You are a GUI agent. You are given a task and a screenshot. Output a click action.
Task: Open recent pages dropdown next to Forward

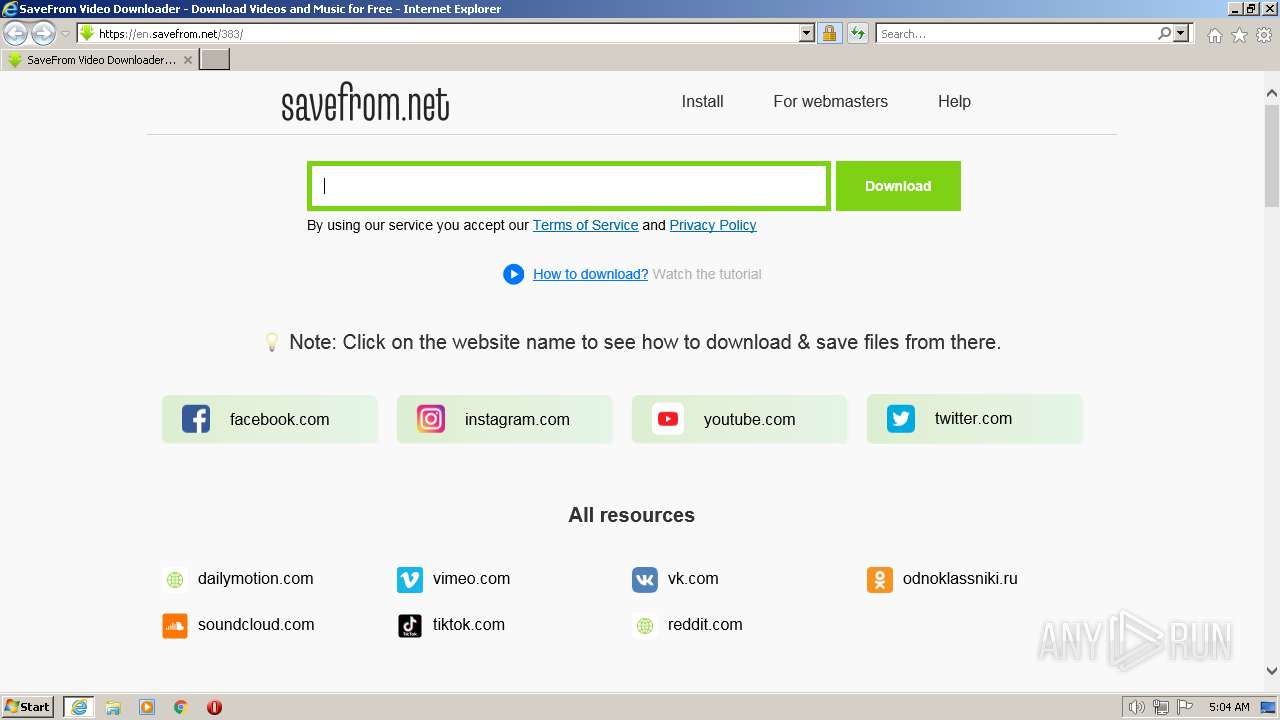pyautogui.click(x=65, y=33)
